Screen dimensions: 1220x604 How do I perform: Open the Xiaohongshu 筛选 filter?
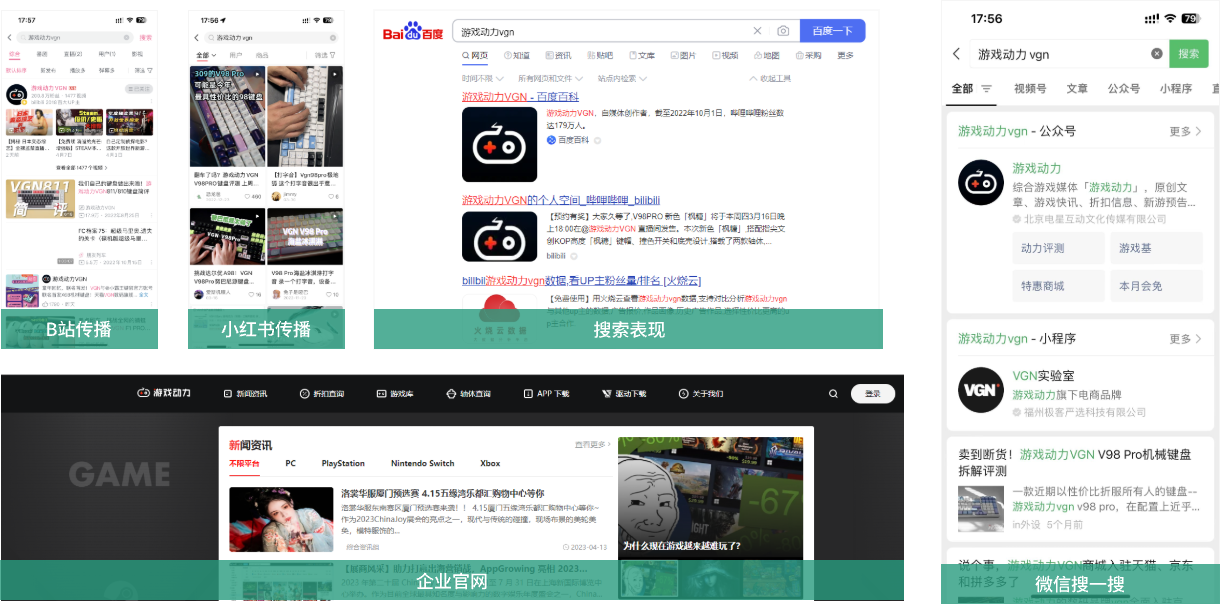(325, 55)
